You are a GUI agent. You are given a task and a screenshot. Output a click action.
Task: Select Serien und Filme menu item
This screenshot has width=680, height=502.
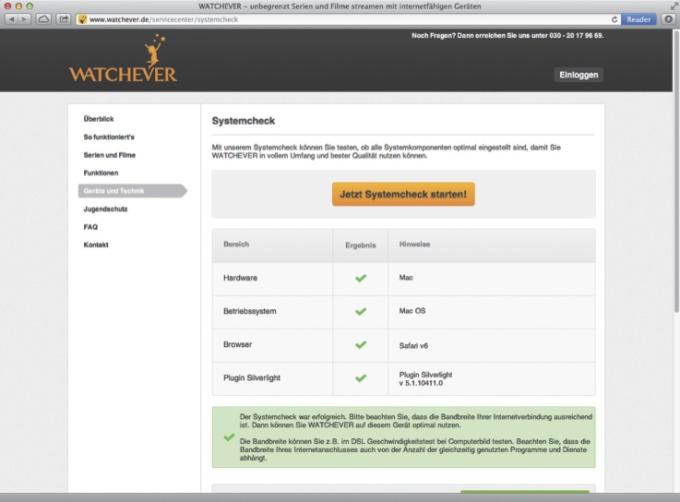[x=109, y=155]
